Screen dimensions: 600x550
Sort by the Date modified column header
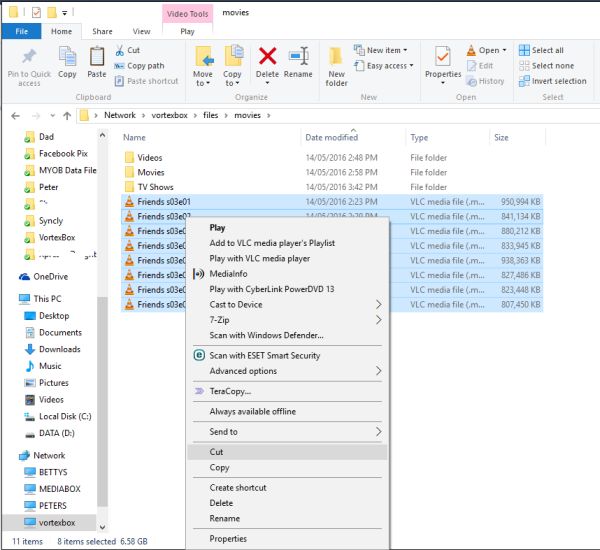(331, 137)
